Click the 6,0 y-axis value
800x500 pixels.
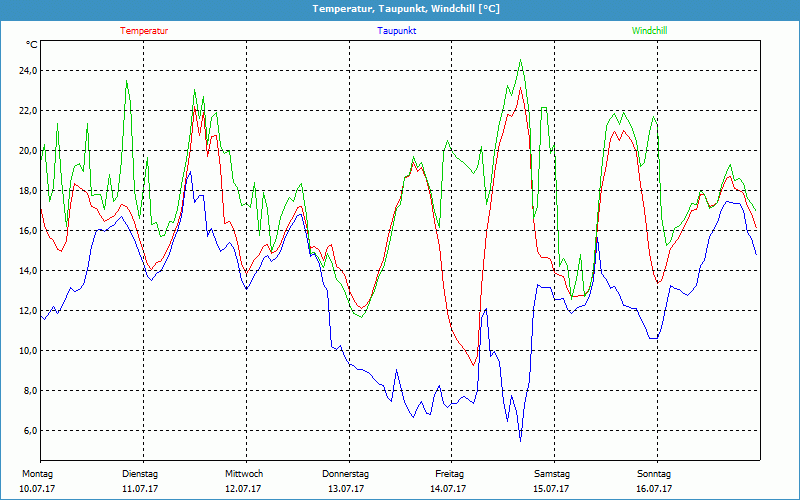pos(30,431)
